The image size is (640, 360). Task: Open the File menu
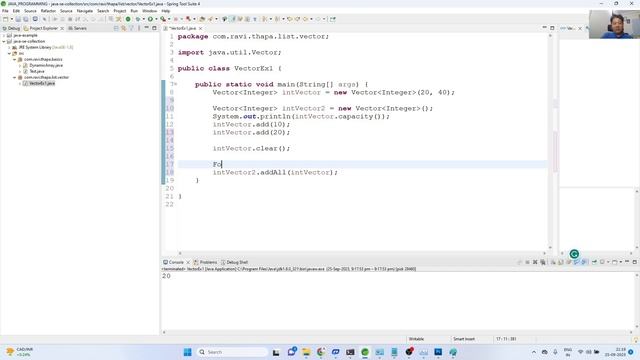[5, 11]
